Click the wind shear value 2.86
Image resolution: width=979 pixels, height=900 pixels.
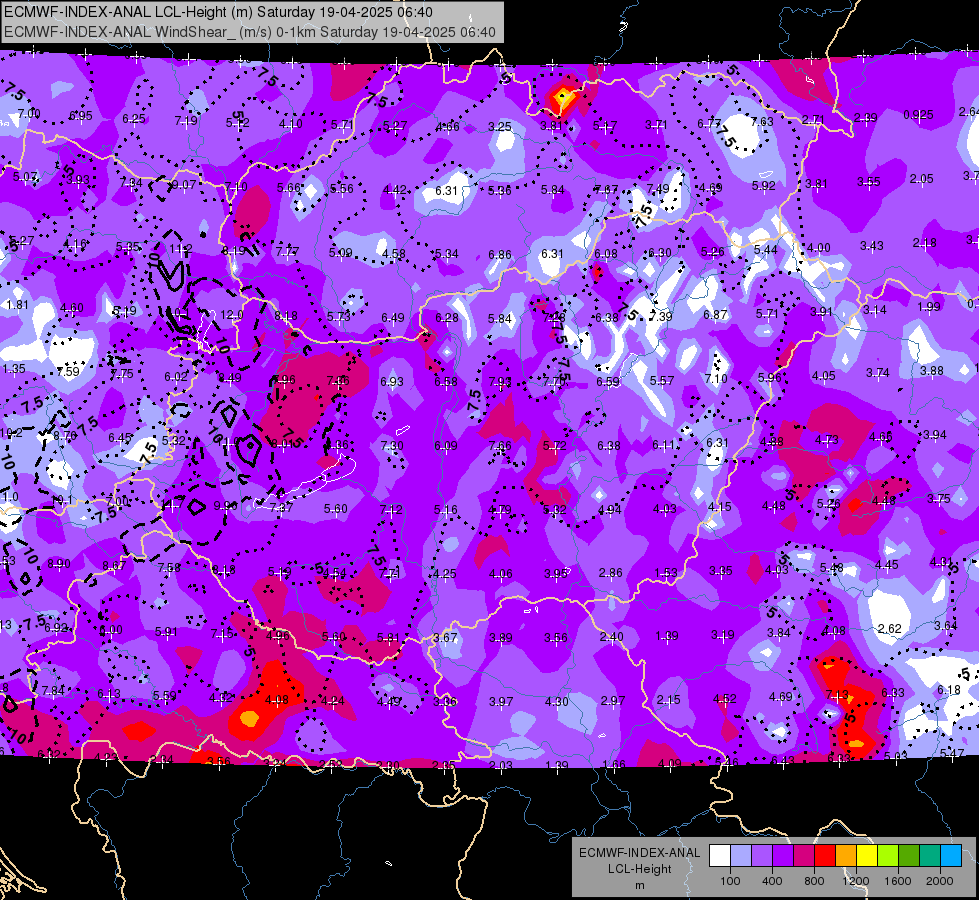(x=611, y=573)
